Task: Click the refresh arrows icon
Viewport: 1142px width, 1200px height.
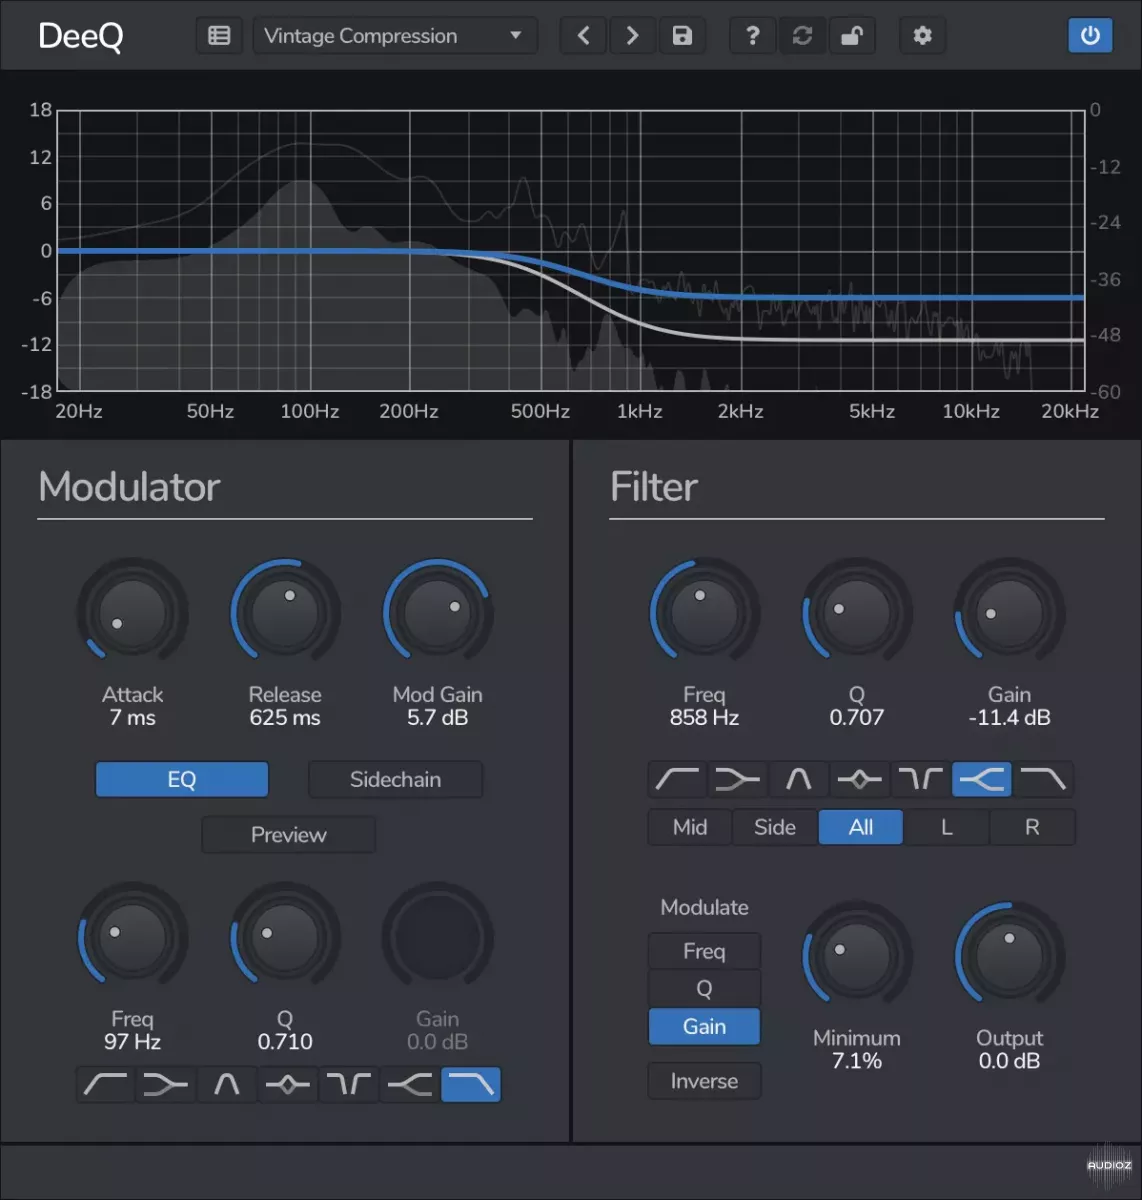Action: pyautogui.click(x=802, y=36)
